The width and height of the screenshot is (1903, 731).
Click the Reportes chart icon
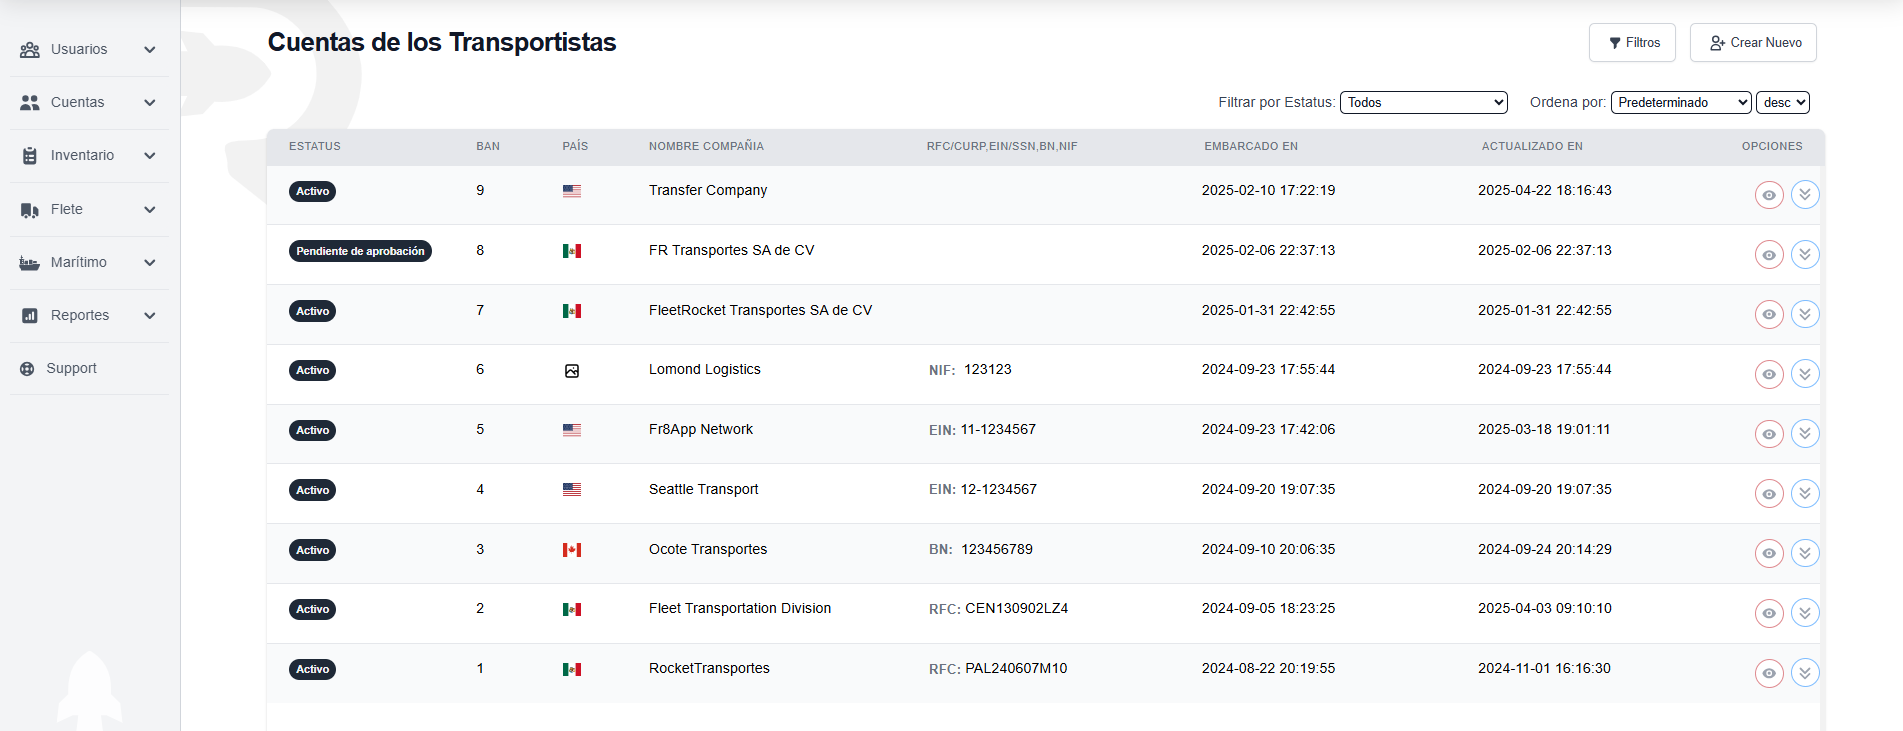(x=30, y=316)
